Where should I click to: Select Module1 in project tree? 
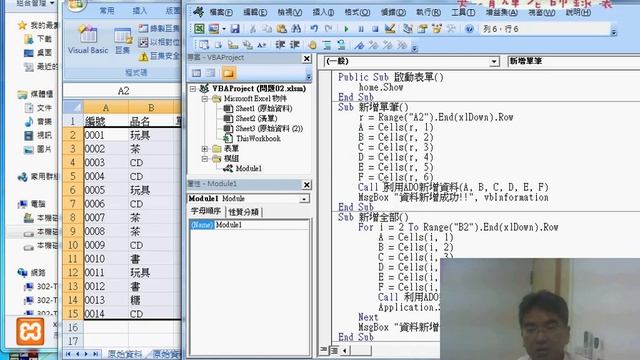click(242, 168)
